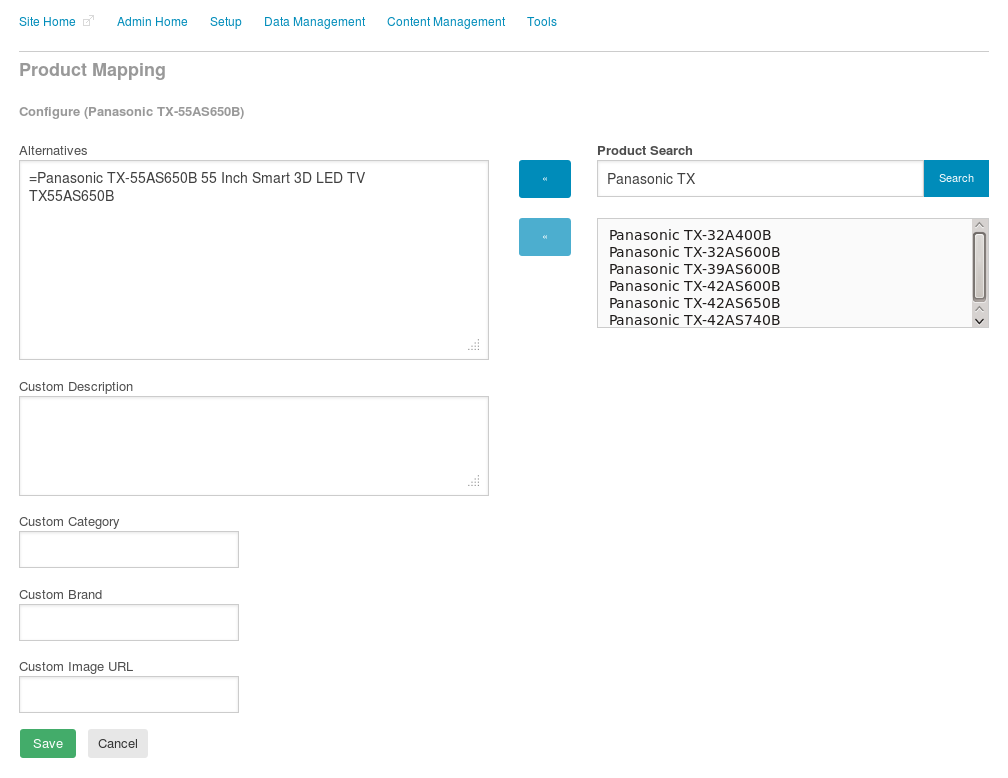1008x778 pixels.
Task: Open the Data Management menu
Action: pos(314,22)
